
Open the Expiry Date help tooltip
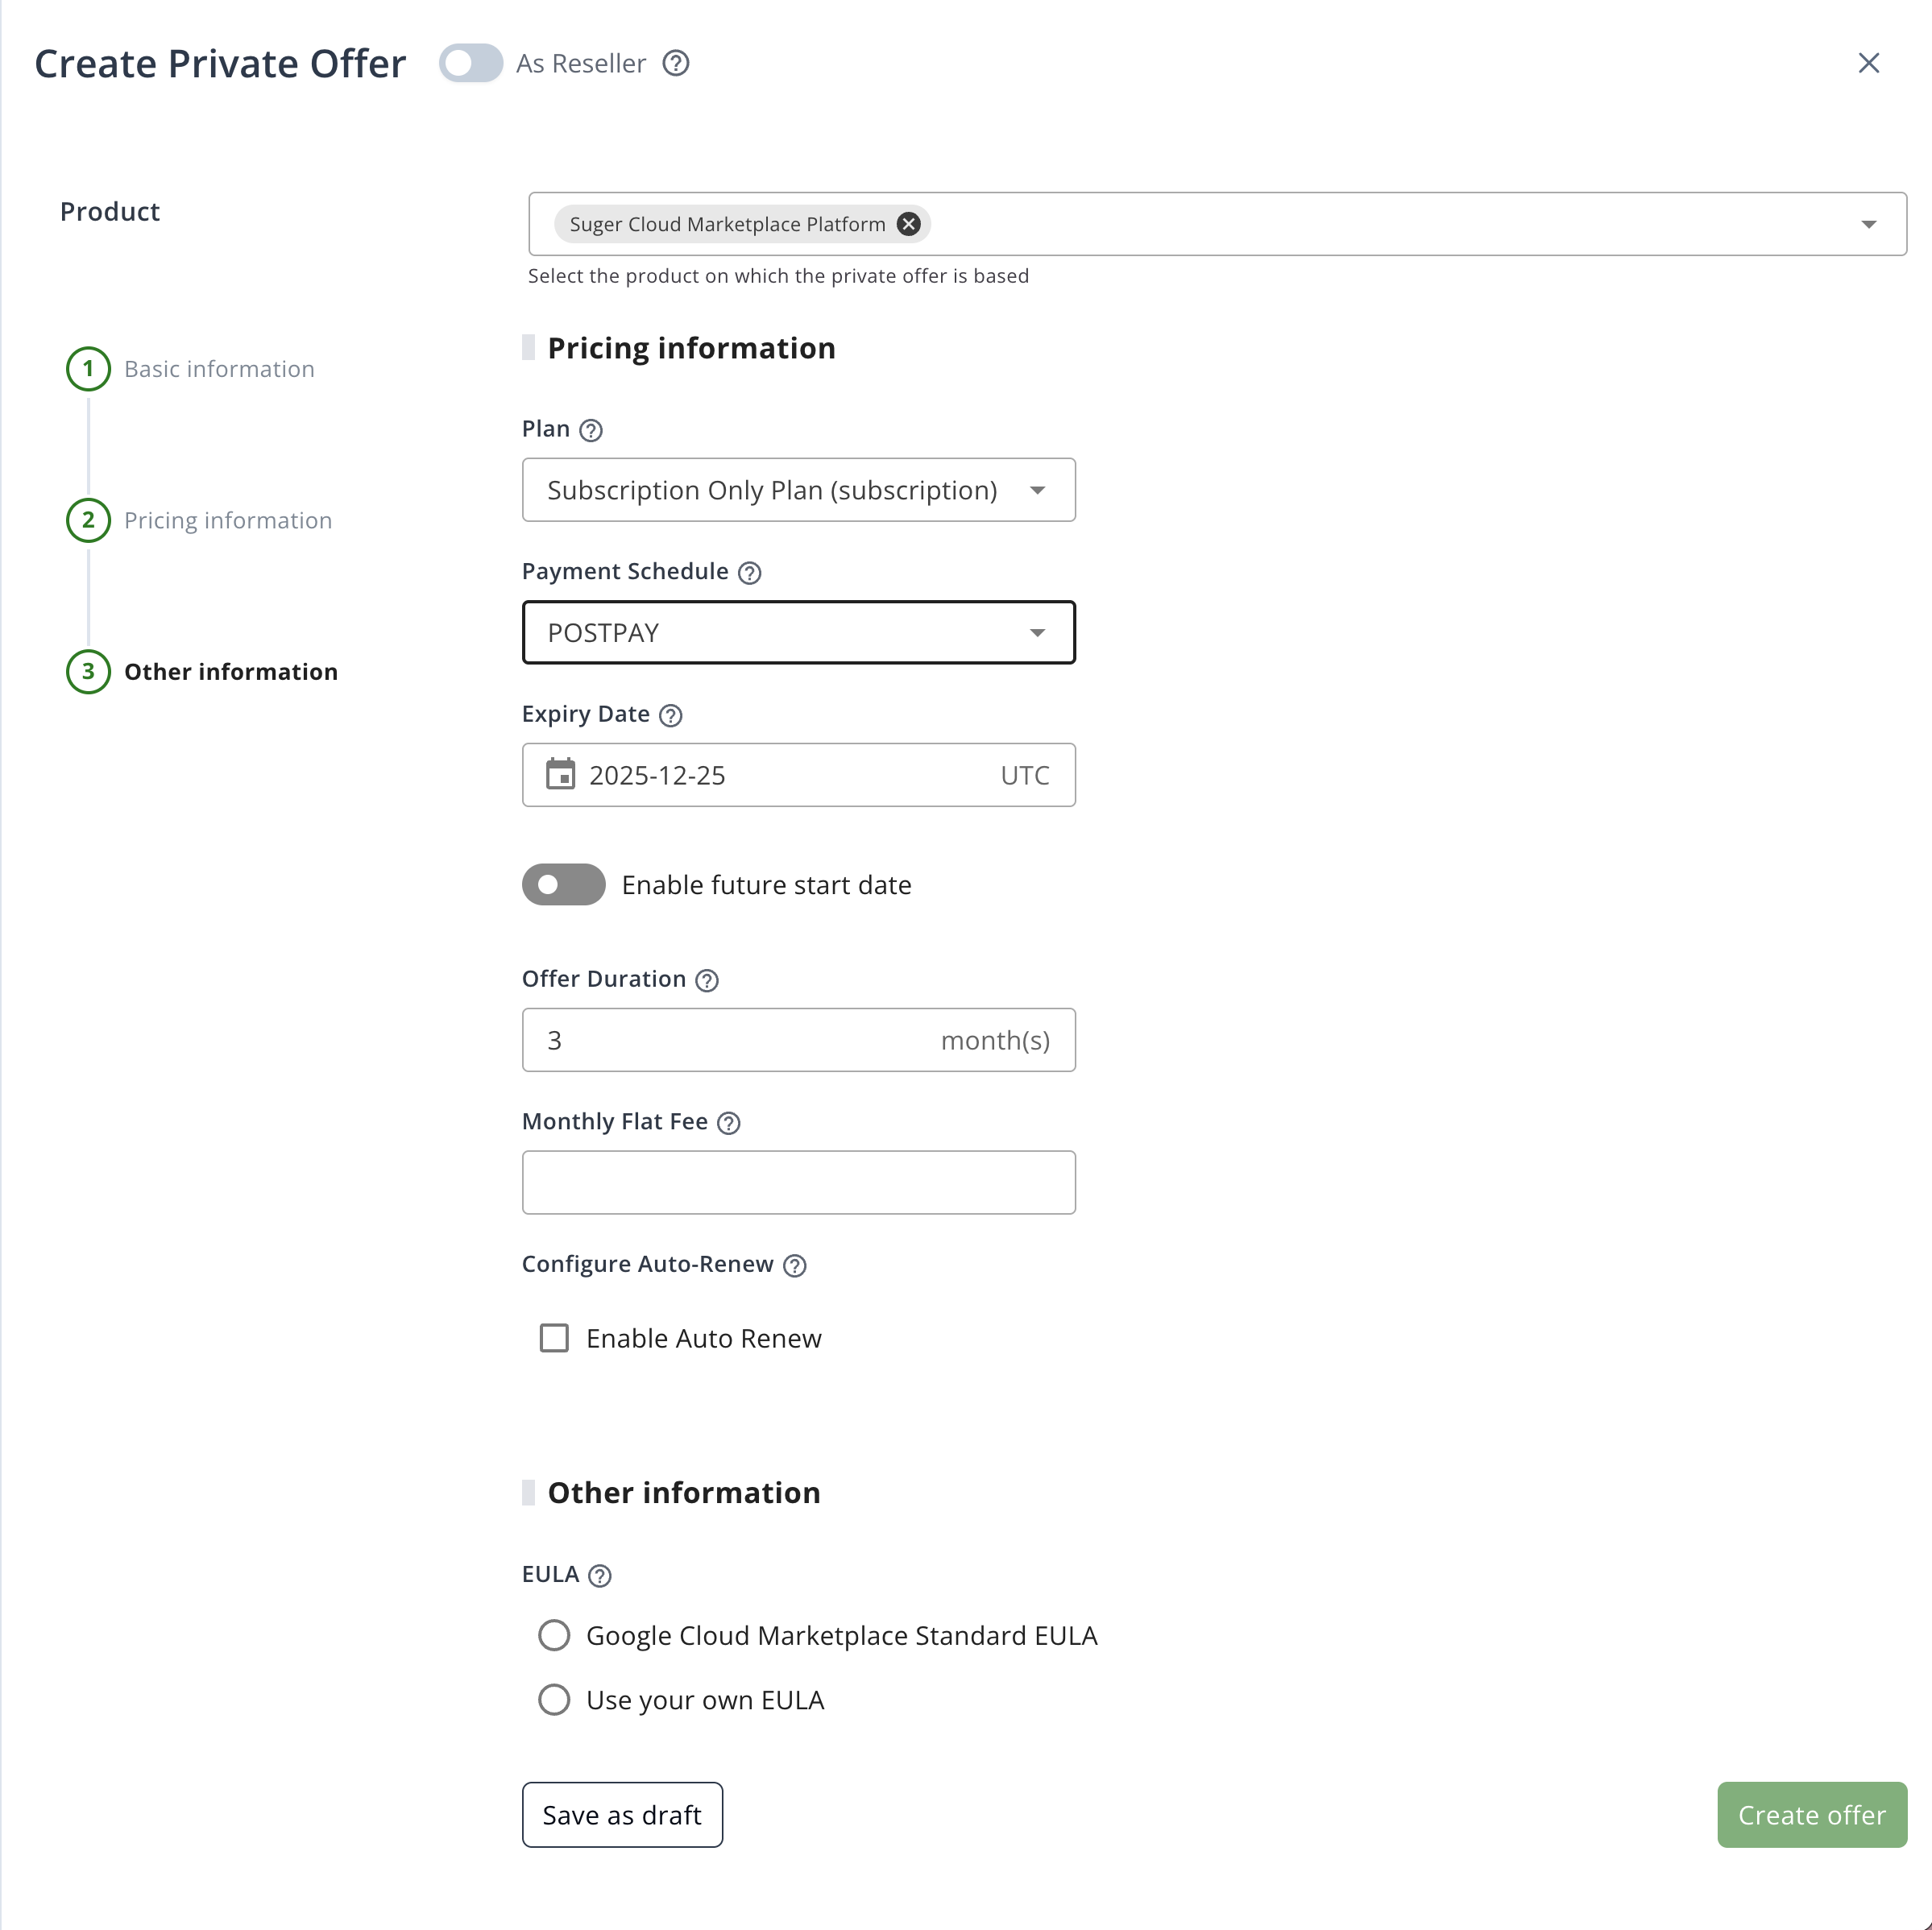tap(670, 715)
